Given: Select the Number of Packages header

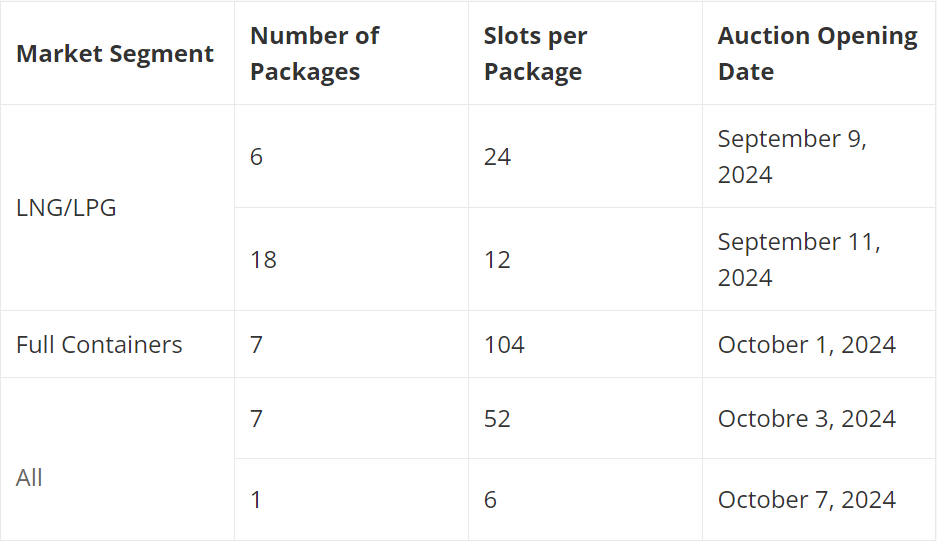Looking at the screenshot, I should click(314, 54).
